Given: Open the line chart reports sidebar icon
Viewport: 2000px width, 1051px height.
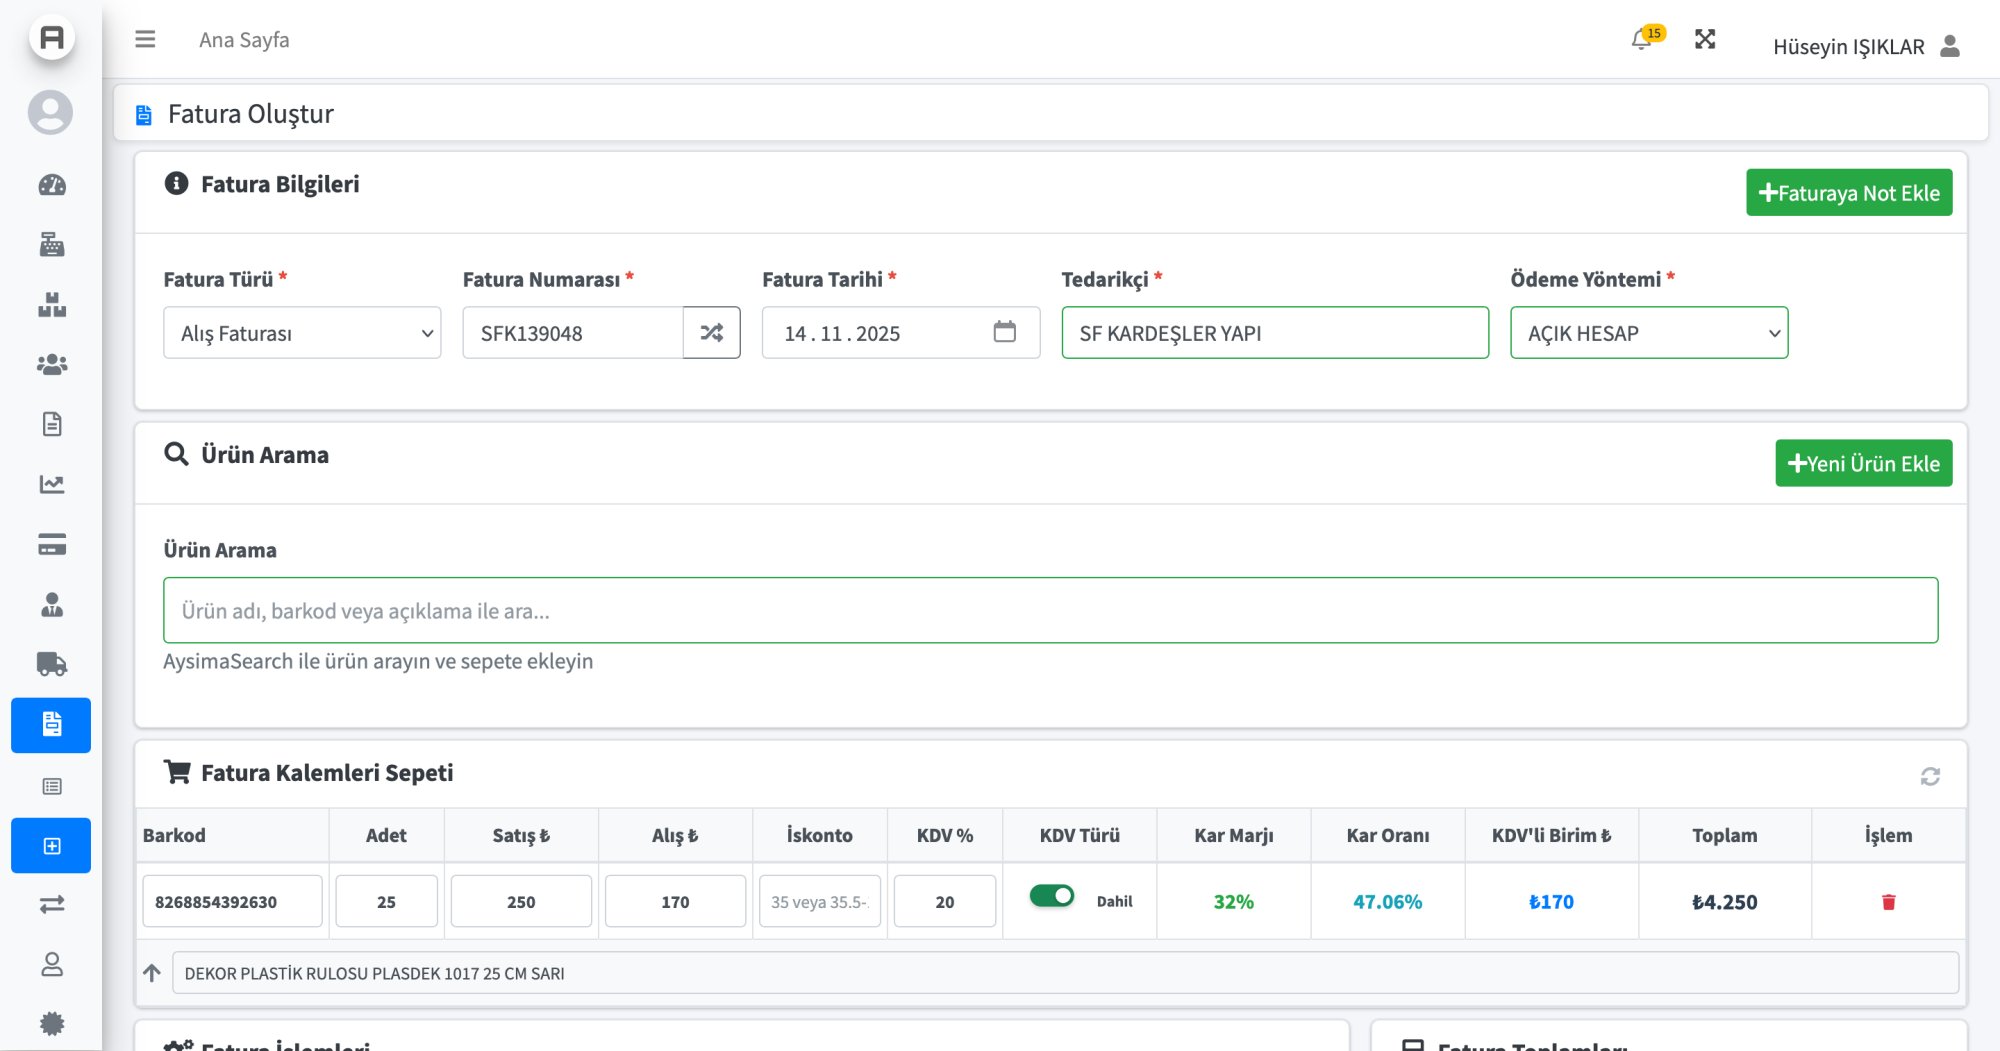Looking at the screenshot, I should click(x=52, y=484).
